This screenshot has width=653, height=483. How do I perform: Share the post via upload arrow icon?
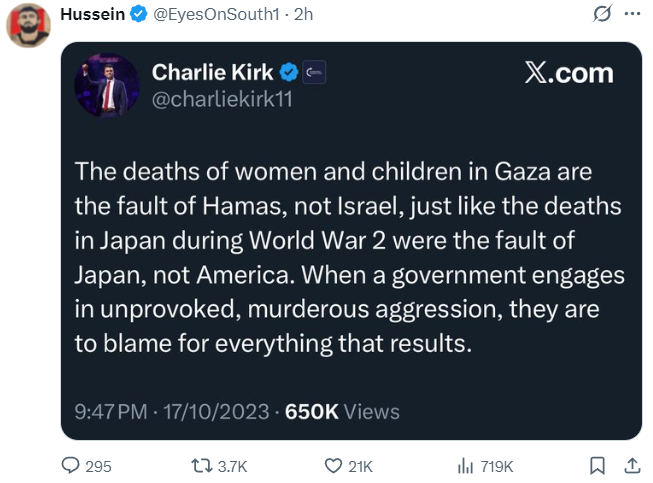pyautogui.click(x=632, y=466)
